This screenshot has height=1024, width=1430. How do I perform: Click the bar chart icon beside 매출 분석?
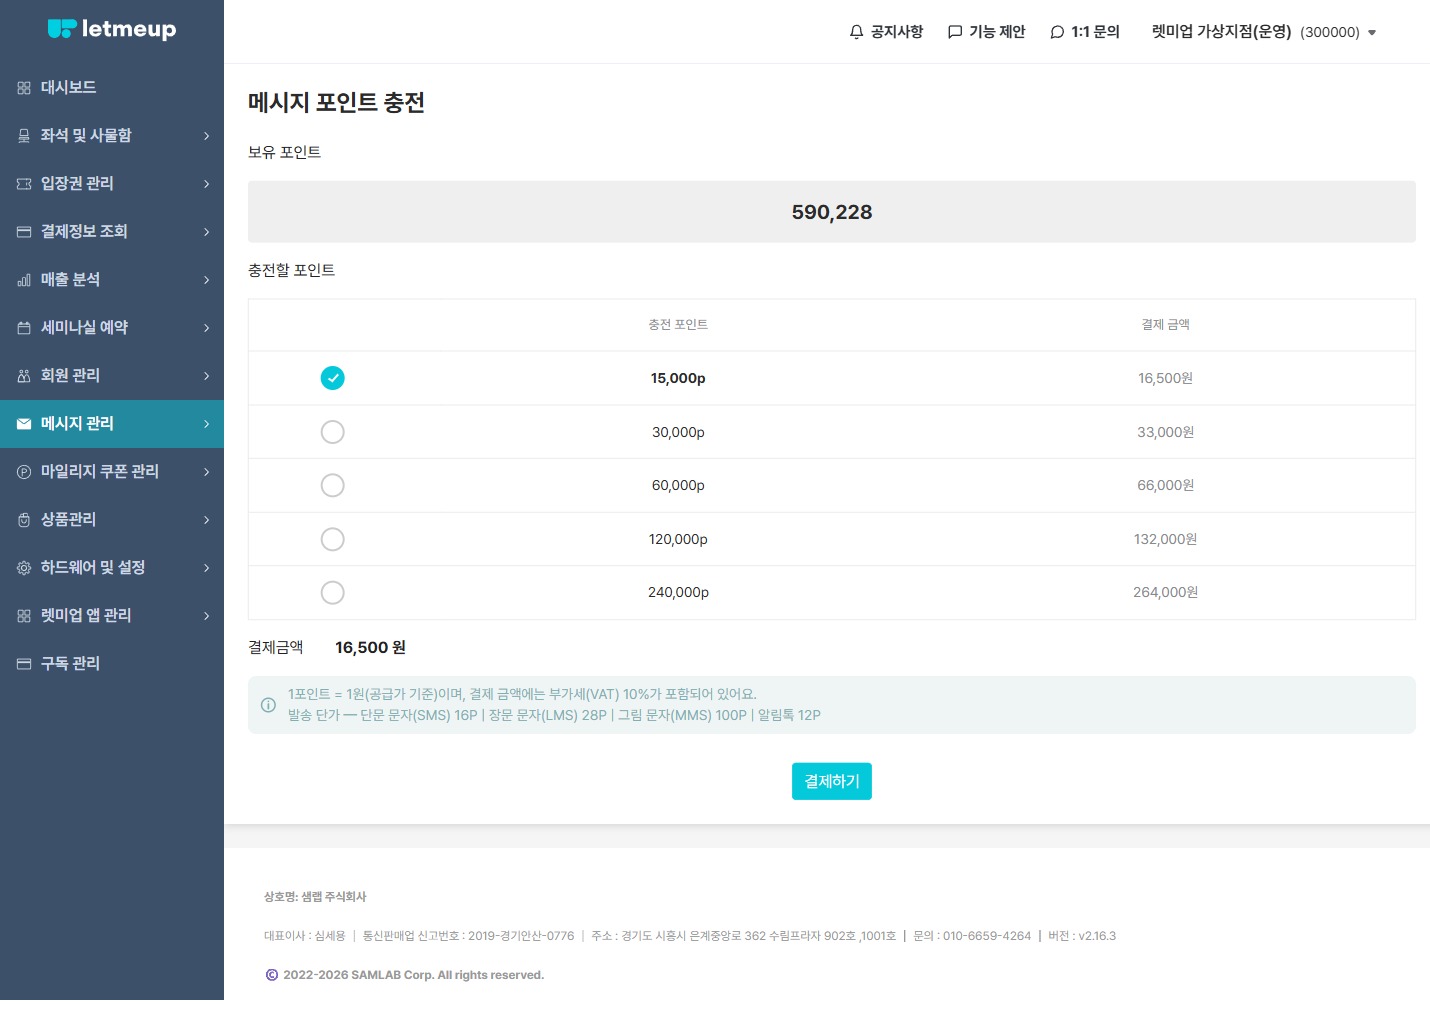(24, 280)
